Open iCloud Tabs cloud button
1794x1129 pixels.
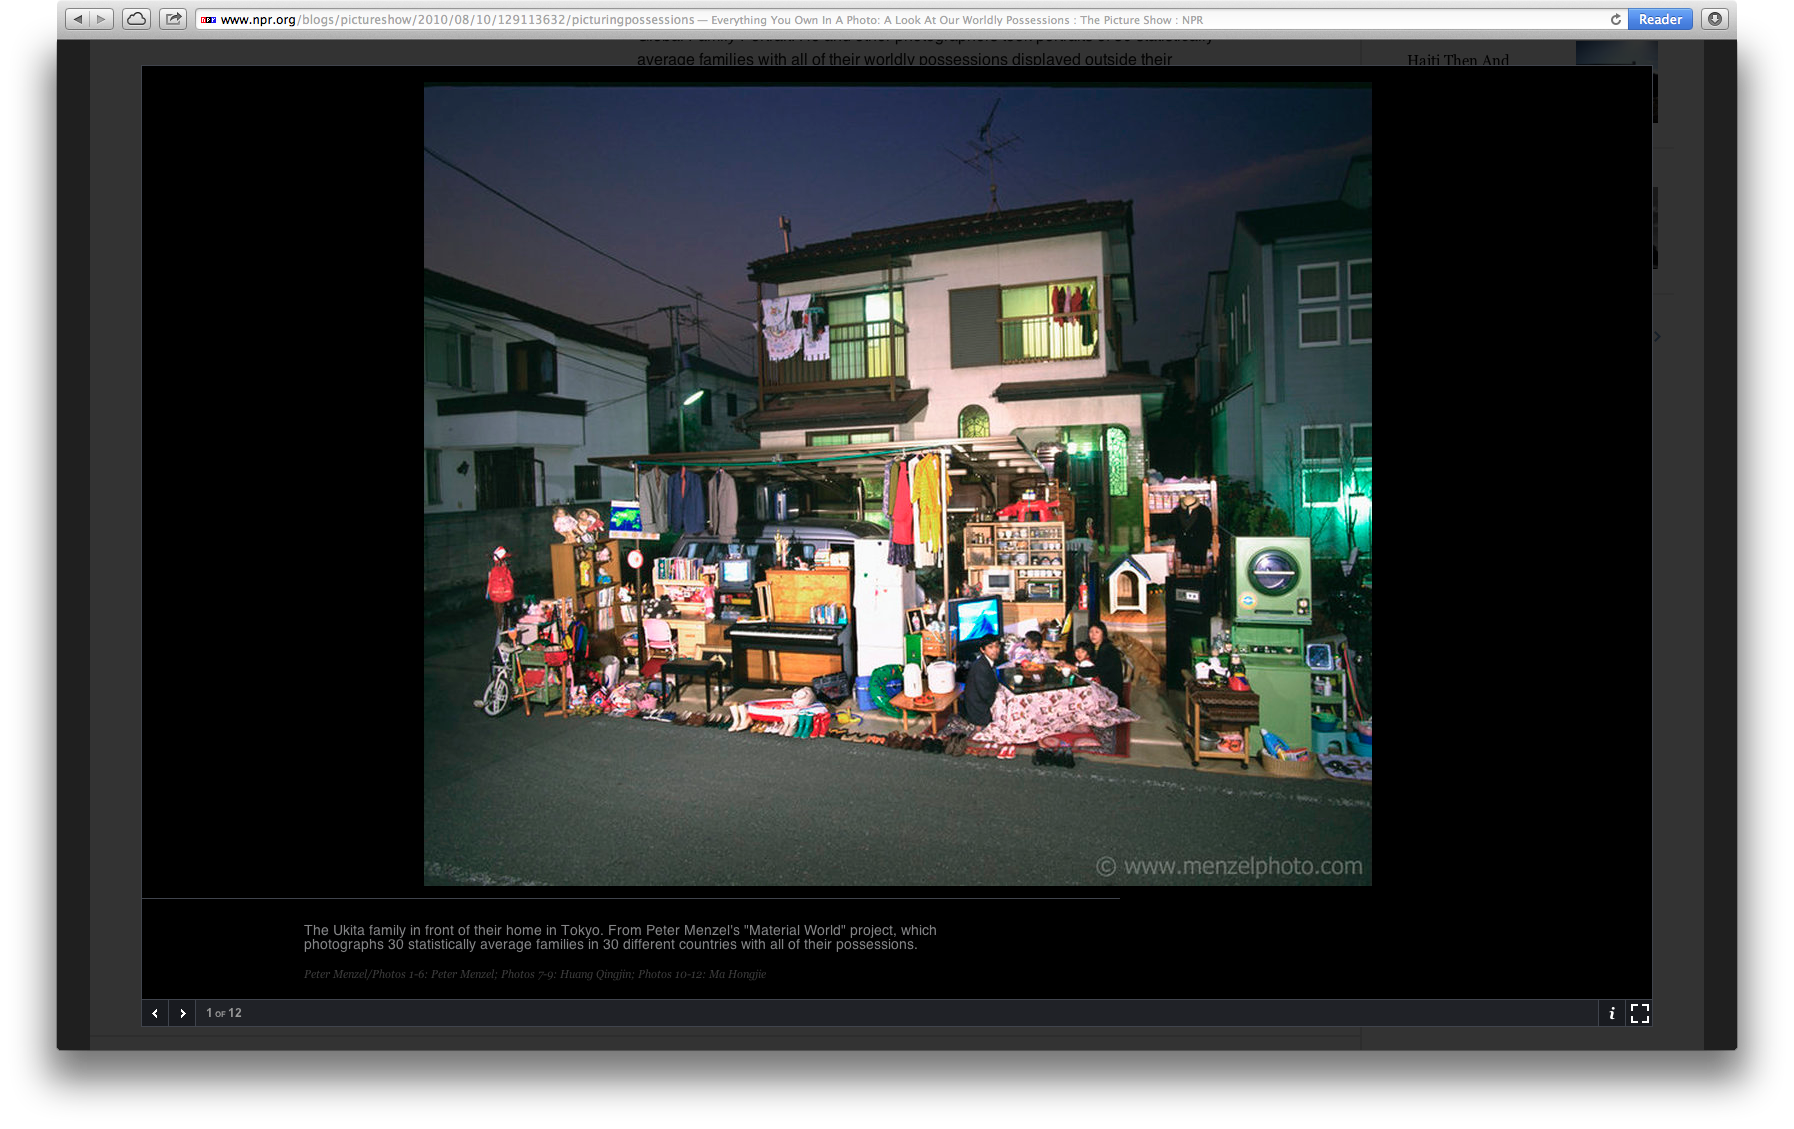click(137, 19)
